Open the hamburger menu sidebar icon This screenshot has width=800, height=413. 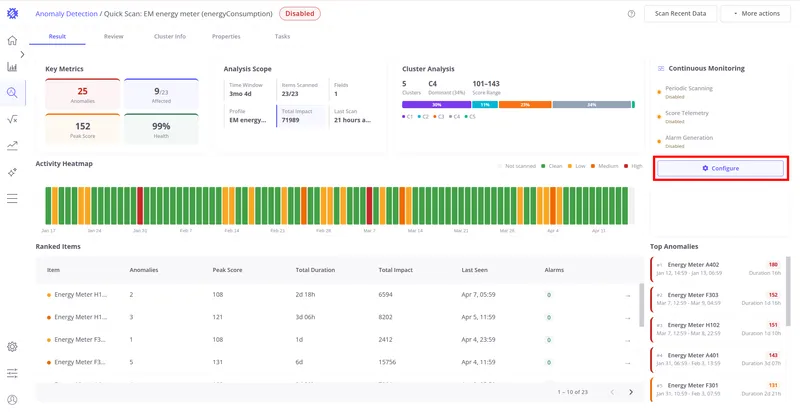(12, 199)
